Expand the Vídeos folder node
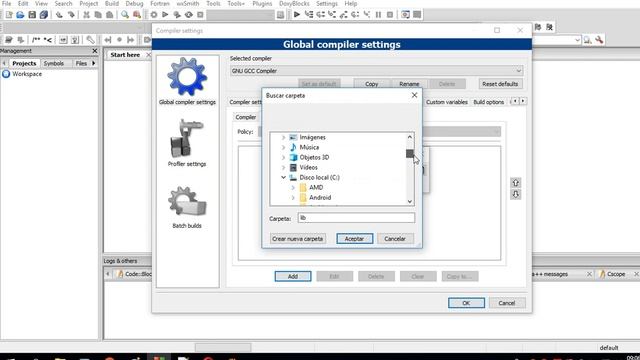Image resolution: width=640 pixels, height=360 pixels. click(x=283, y=167)
